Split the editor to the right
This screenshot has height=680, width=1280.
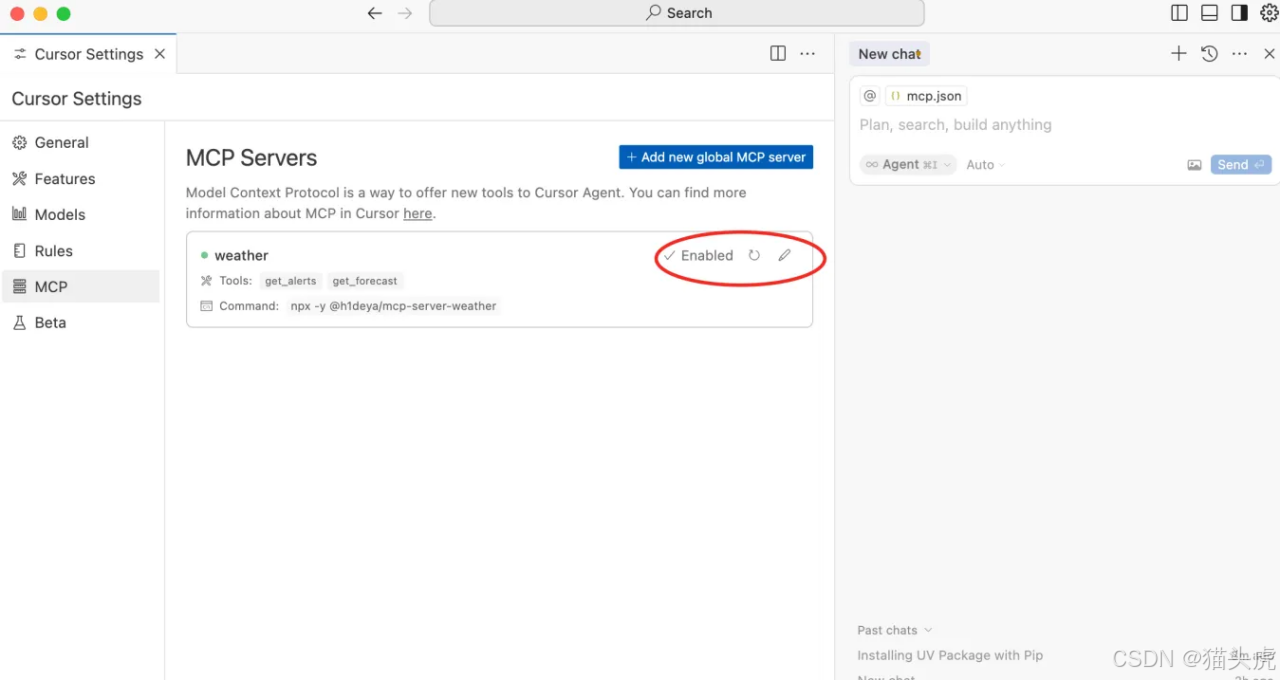(x=778, y=54)
